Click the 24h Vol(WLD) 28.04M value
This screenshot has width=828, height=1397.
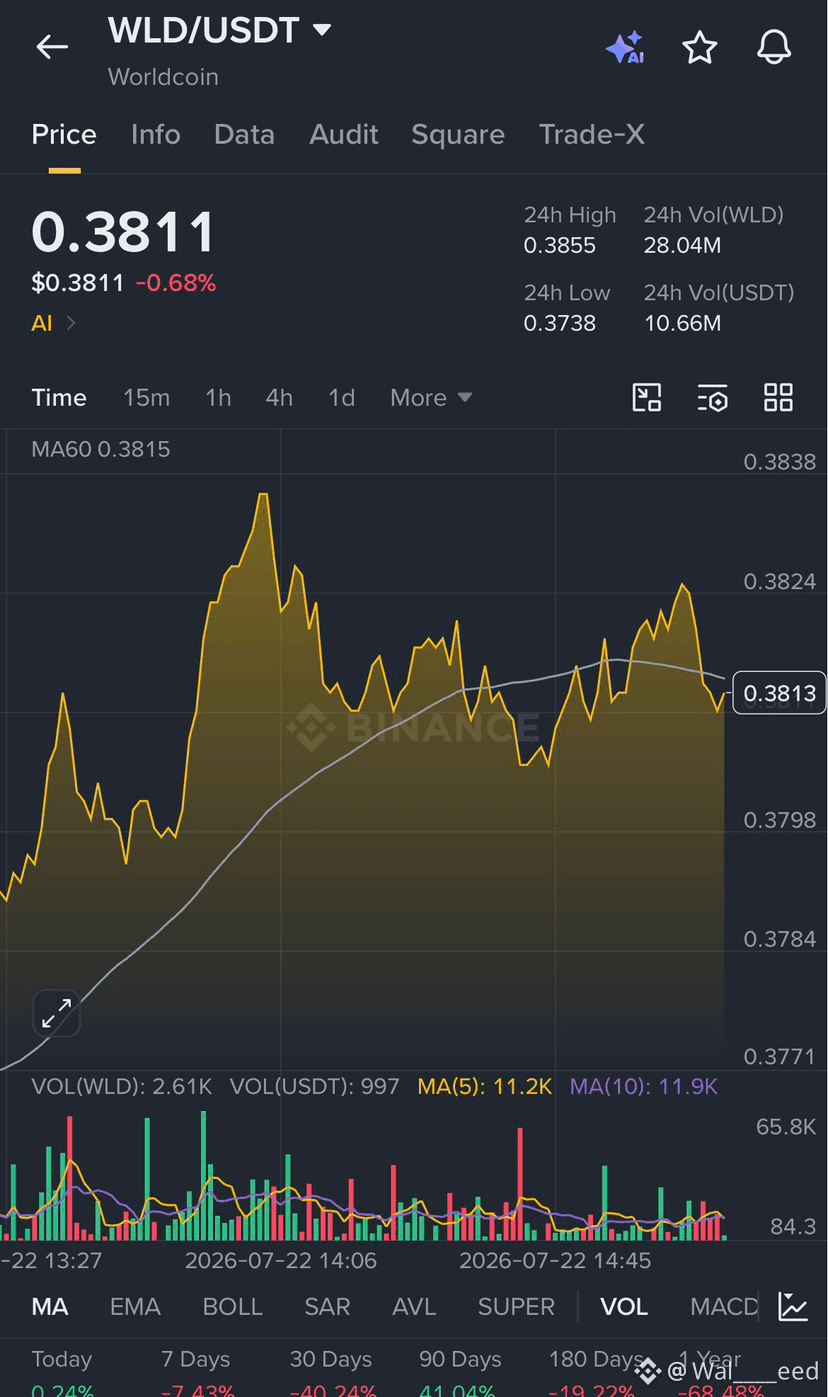coord(682,245)
